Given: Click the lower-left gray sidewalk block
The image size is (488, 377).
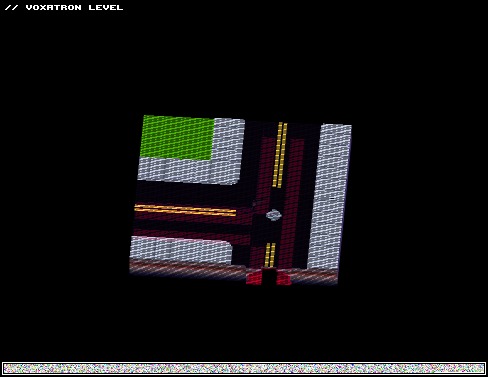Looking at the screenshot, I should click(x=181, y=250).
